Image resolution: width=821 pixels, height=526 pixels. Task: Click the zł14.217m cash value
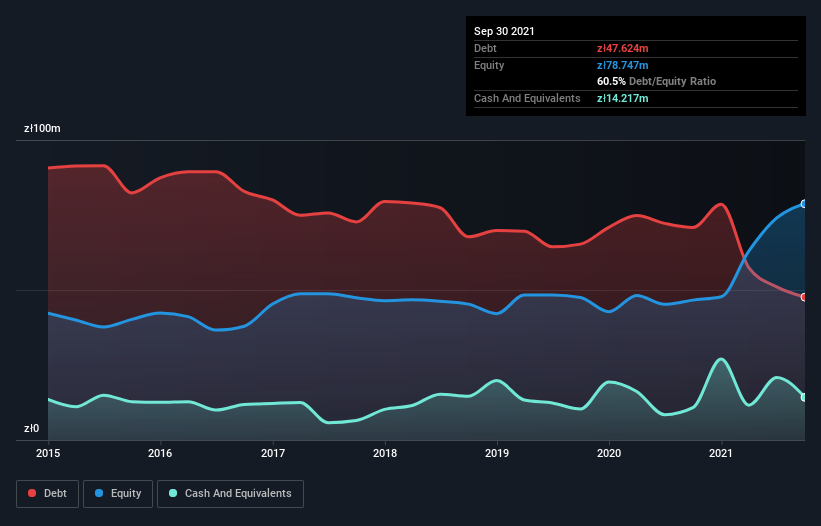[x=623, y=98]
